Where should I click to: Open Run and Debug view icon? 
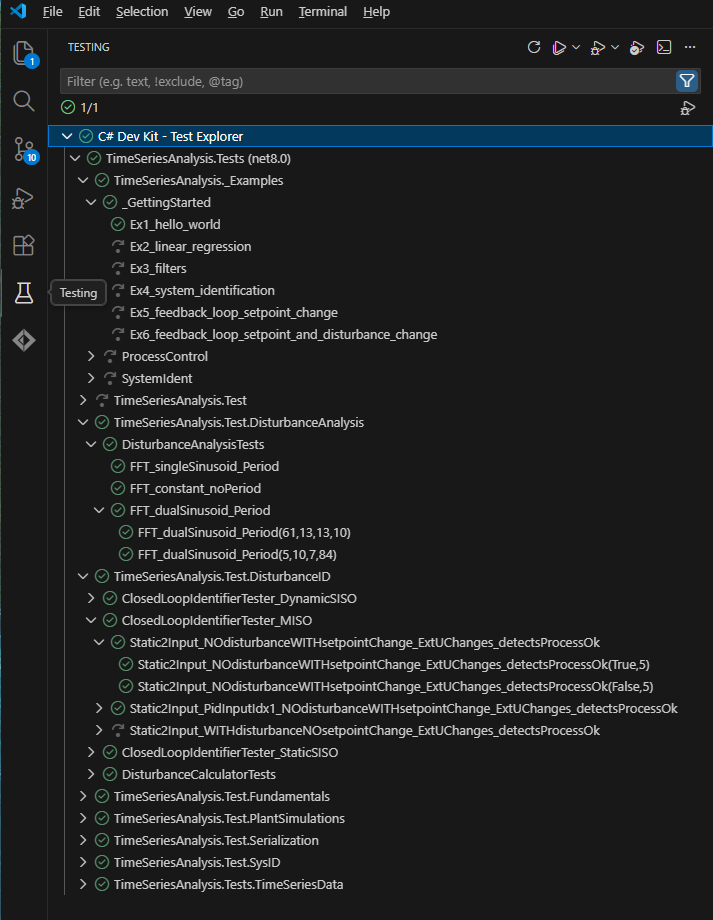click(23, 198)
